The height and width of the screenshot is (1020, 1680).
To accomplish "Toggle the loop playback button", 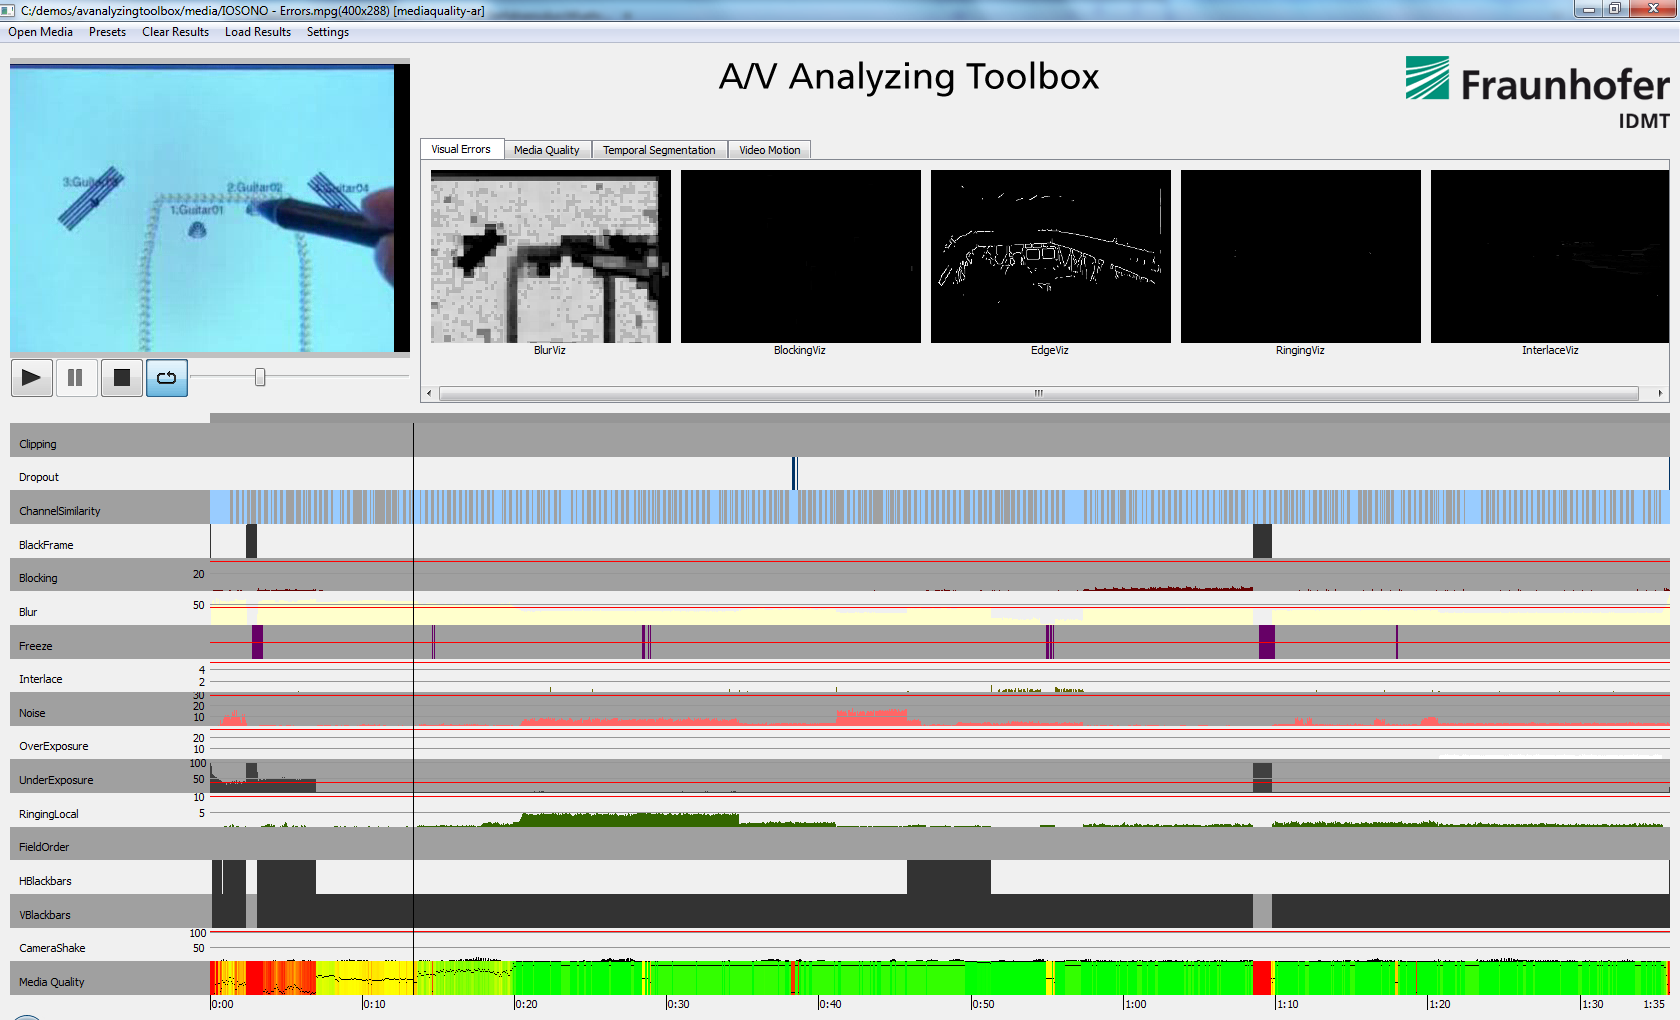I will (x=167, y=378).
